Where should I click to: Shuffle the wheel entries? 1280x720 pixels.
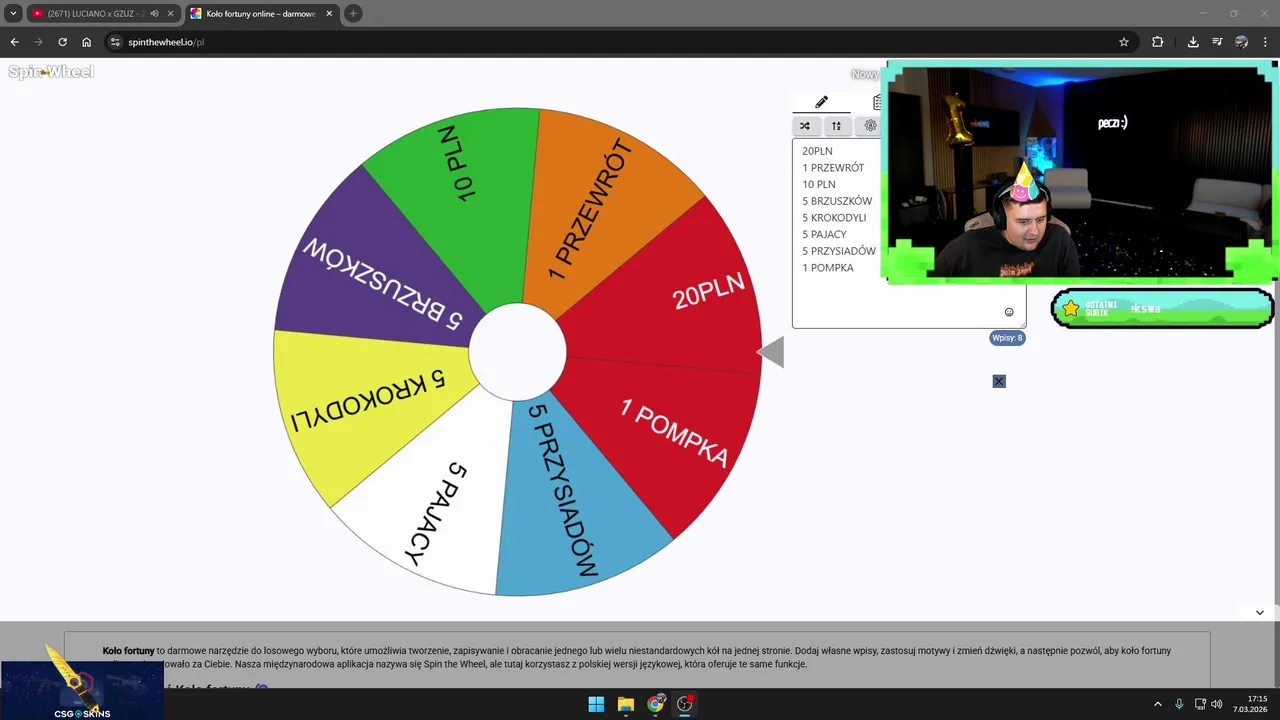tap(805, 126)
